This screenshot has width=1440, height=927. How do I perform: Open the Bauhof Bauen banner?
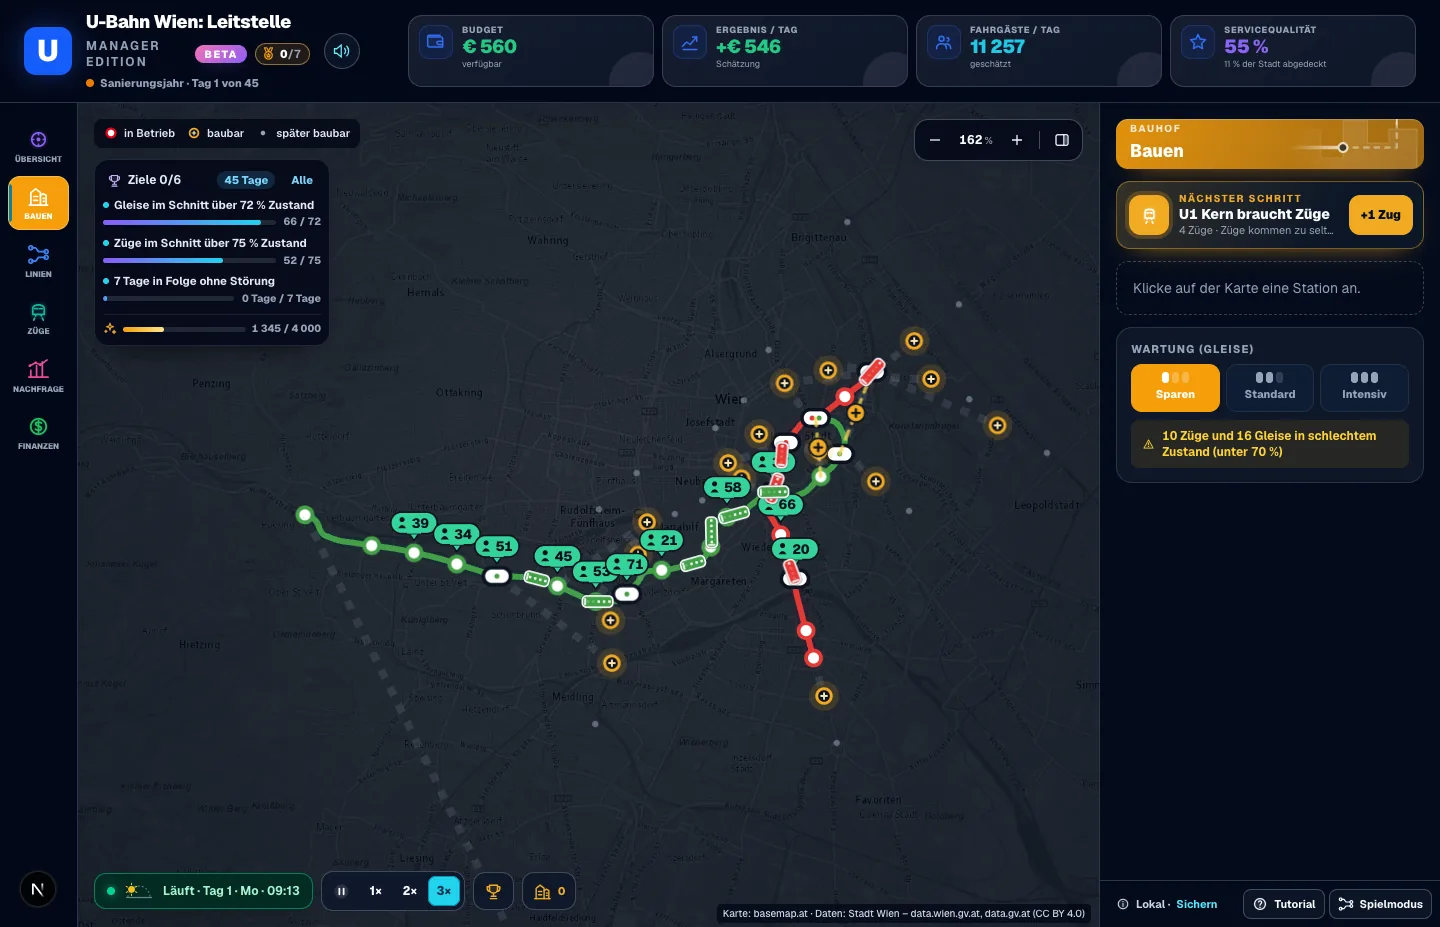1270,144
